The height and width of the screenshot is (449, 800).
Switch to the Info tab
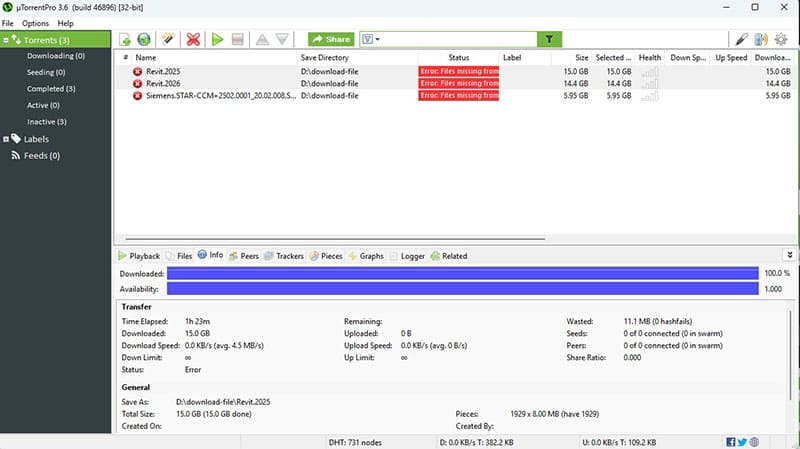(x=211, y=255)
